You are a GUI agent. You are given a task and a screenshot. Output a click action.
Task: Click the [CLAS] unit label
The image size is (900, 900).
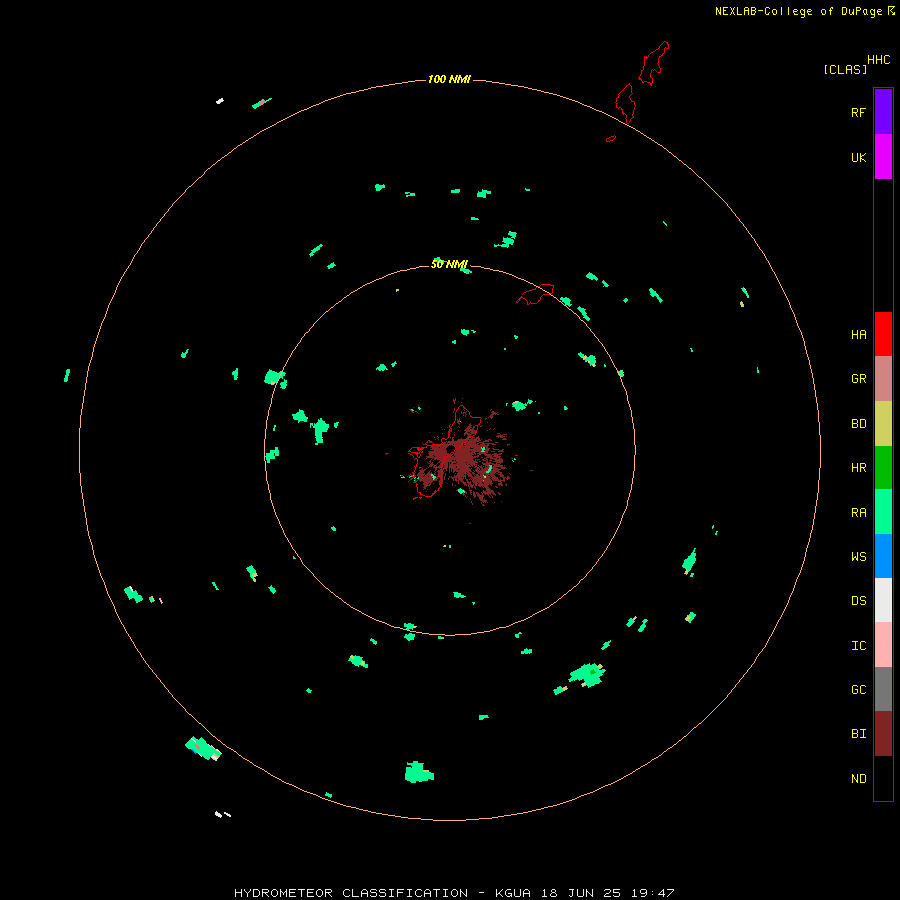845,69
